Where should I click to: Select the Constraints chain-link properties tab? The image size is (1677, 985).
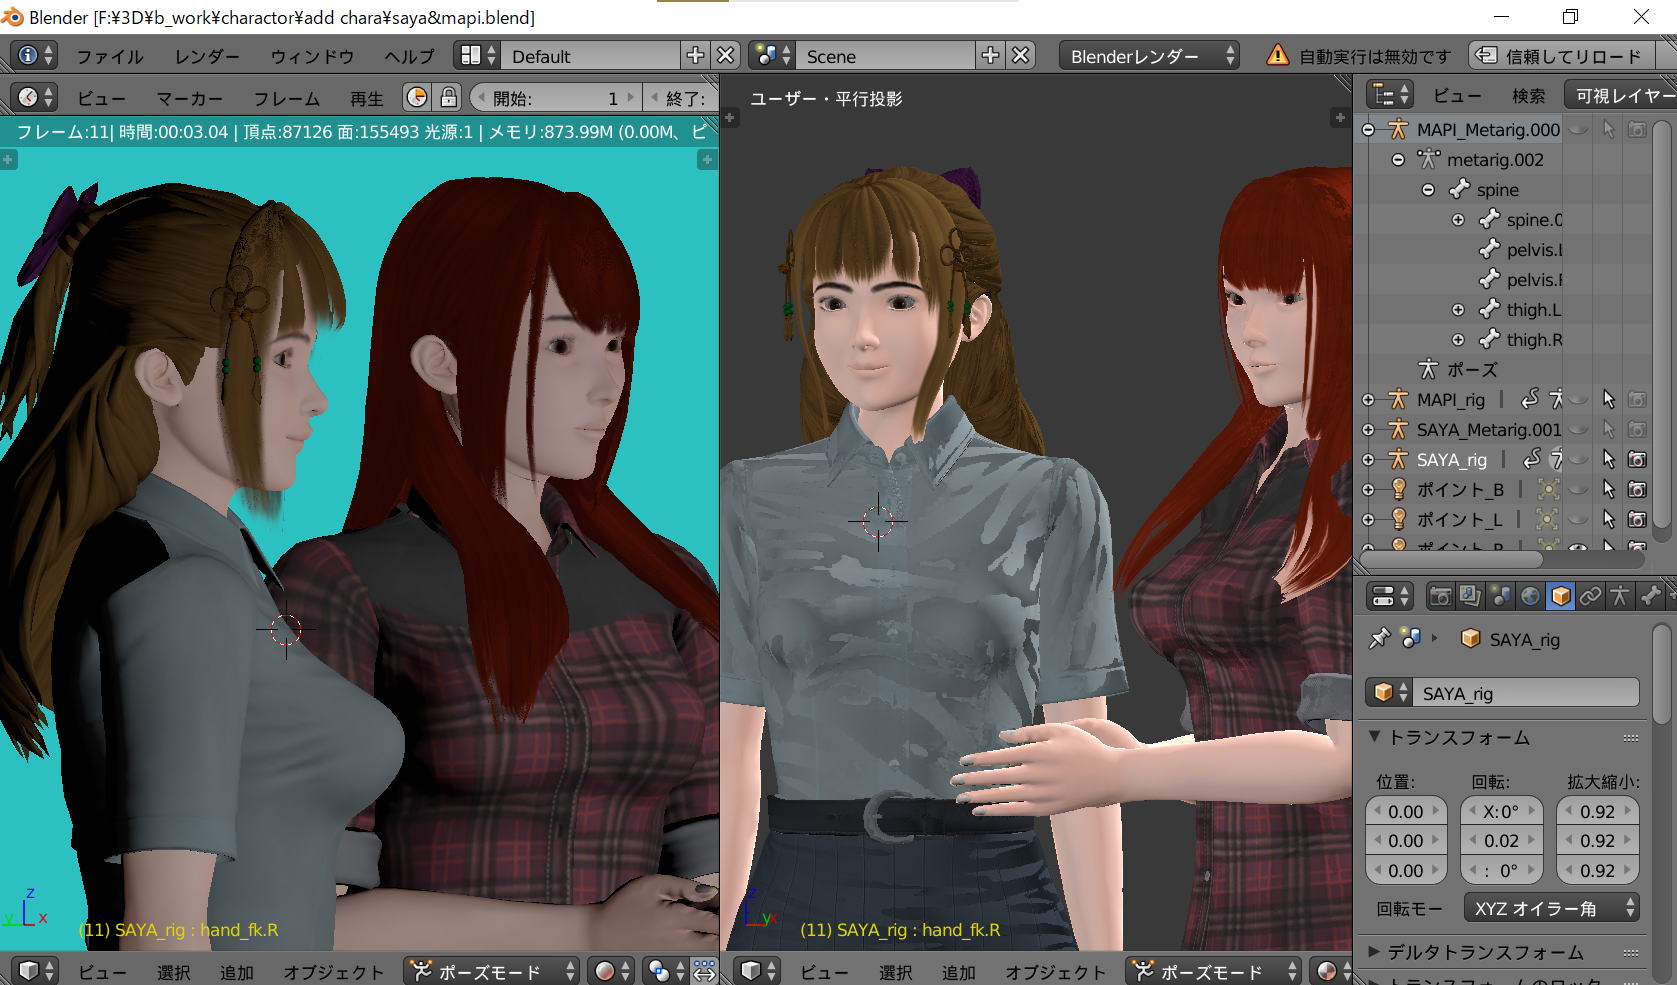coord(1590,597)
